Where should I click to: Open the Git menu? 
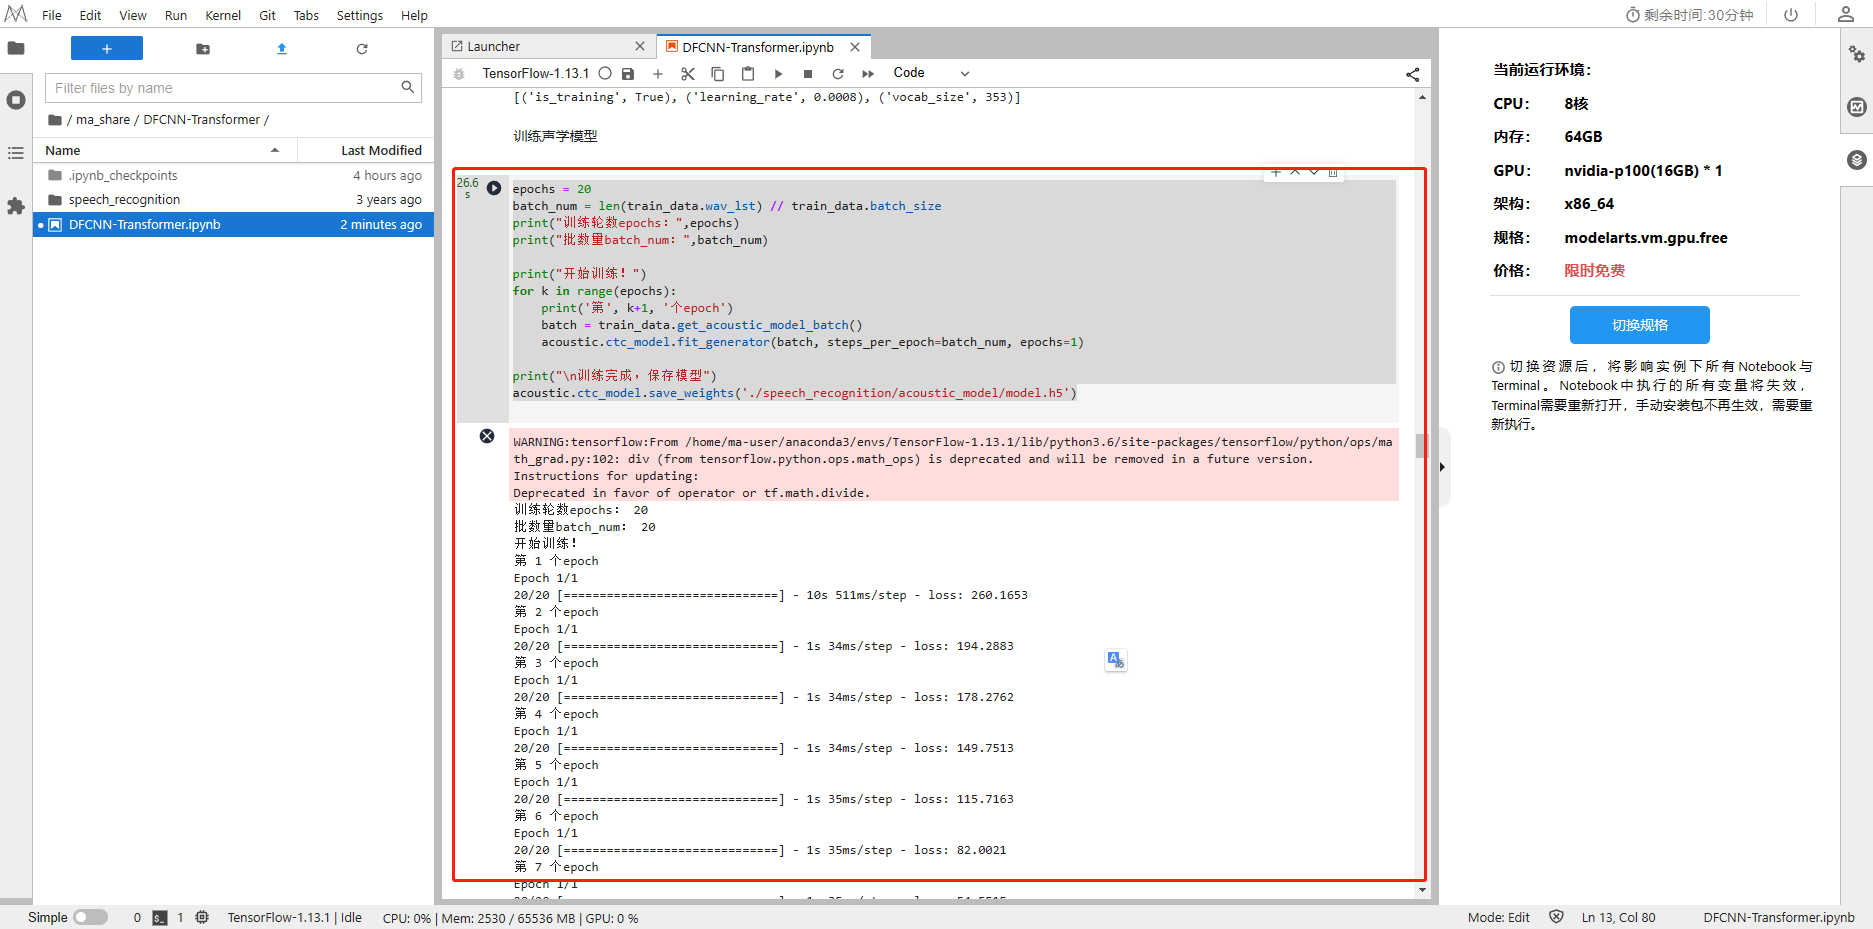click(x=267, y=15)
